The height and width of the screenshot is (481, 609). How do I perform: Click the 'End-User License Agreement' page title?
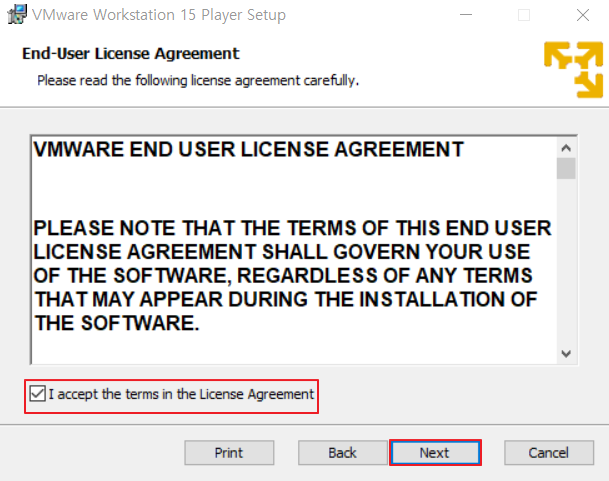point(130,54)
